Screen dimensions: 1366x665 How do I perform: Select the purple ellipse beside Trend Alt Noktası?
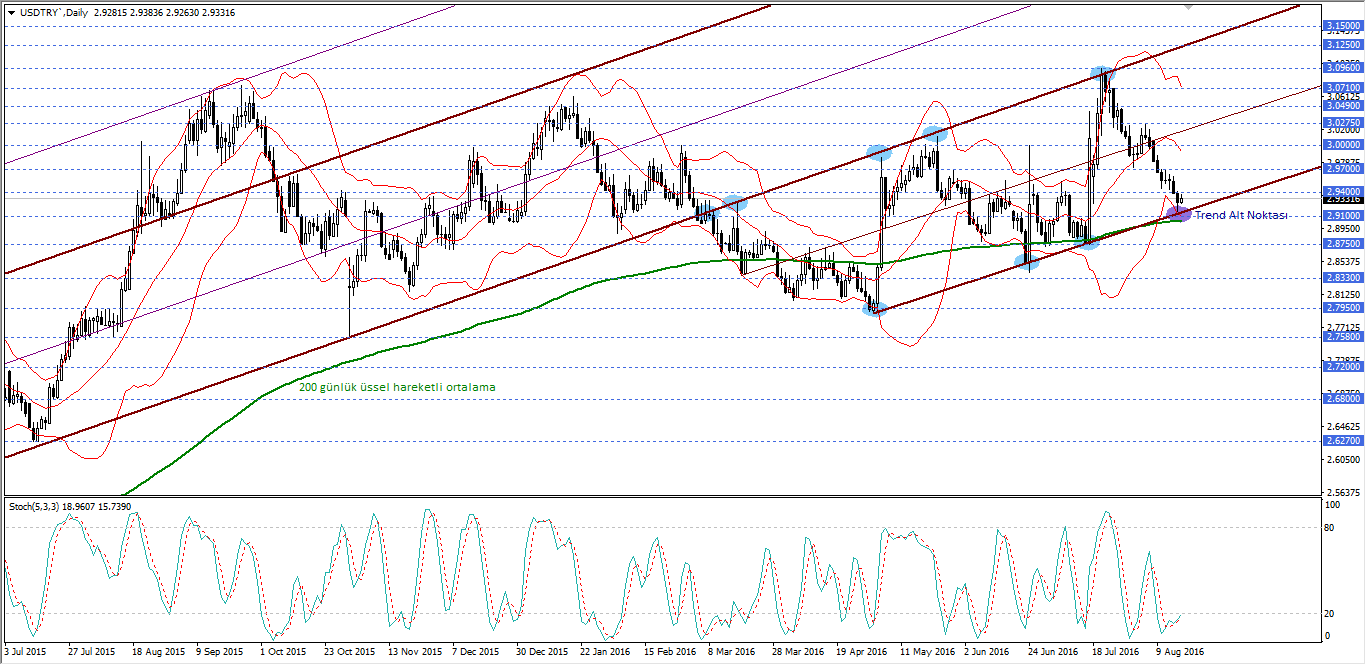pos(1179,213)
